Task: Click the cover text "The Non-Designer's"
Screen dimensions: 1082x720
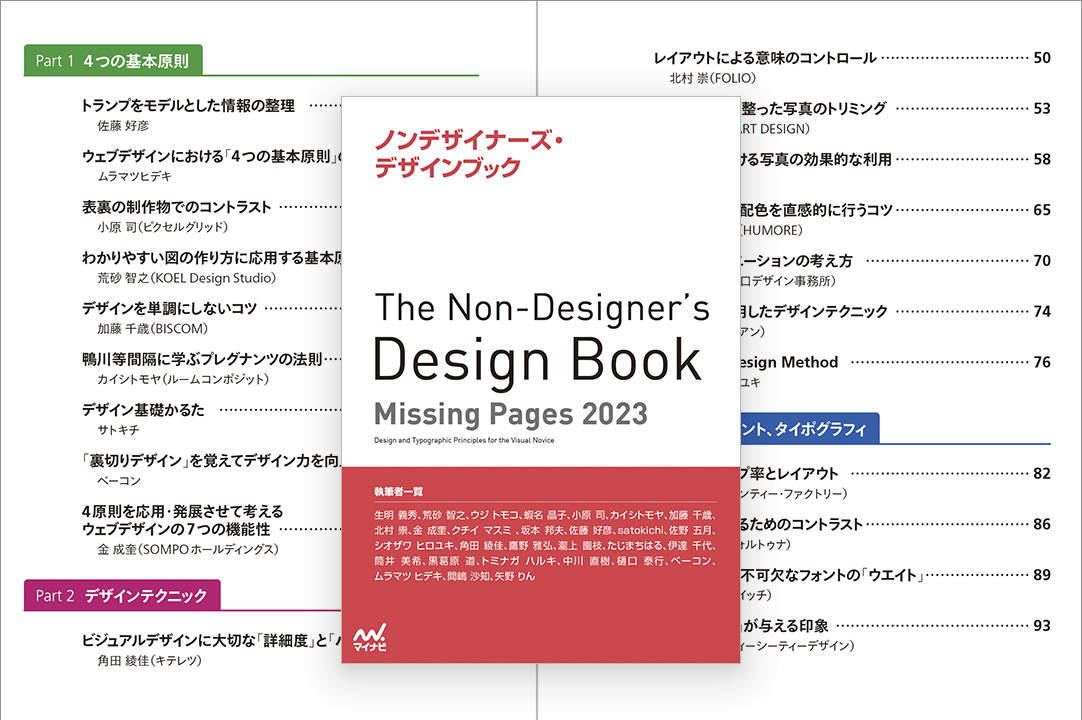Action: click(542, 307)
